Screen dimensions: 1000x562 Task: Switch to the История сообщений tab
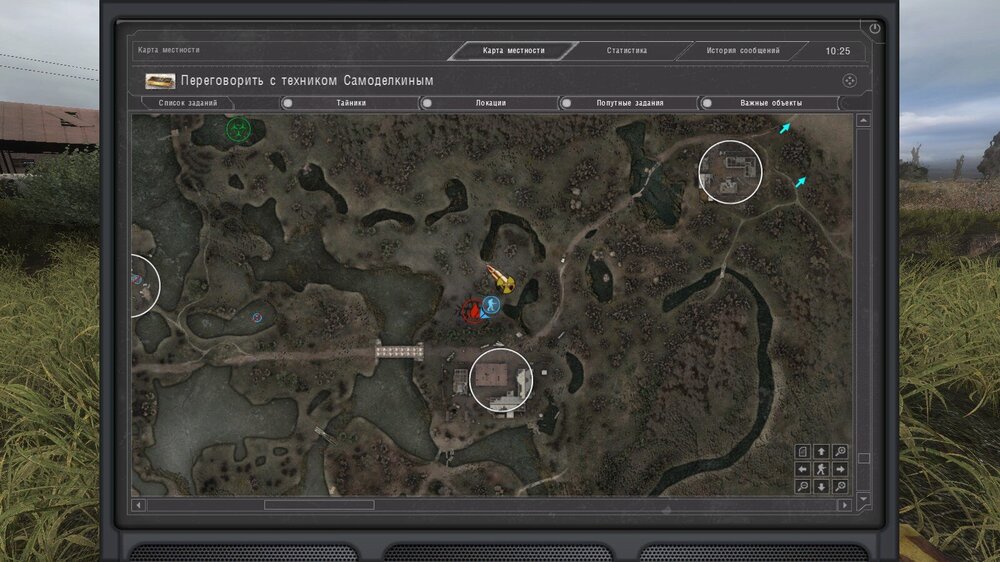pyautogui.click(x=742, y=50)
